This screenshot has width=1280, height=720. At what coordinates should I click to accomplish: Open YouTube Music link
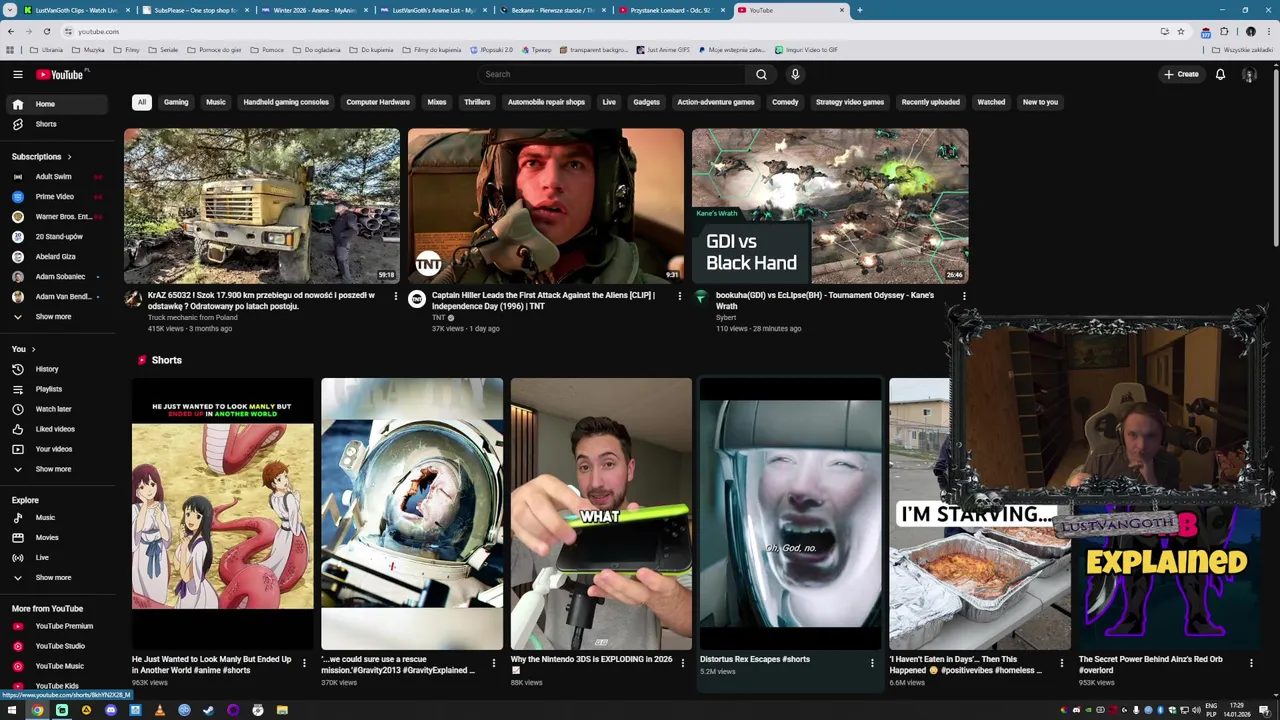point(58,666)
